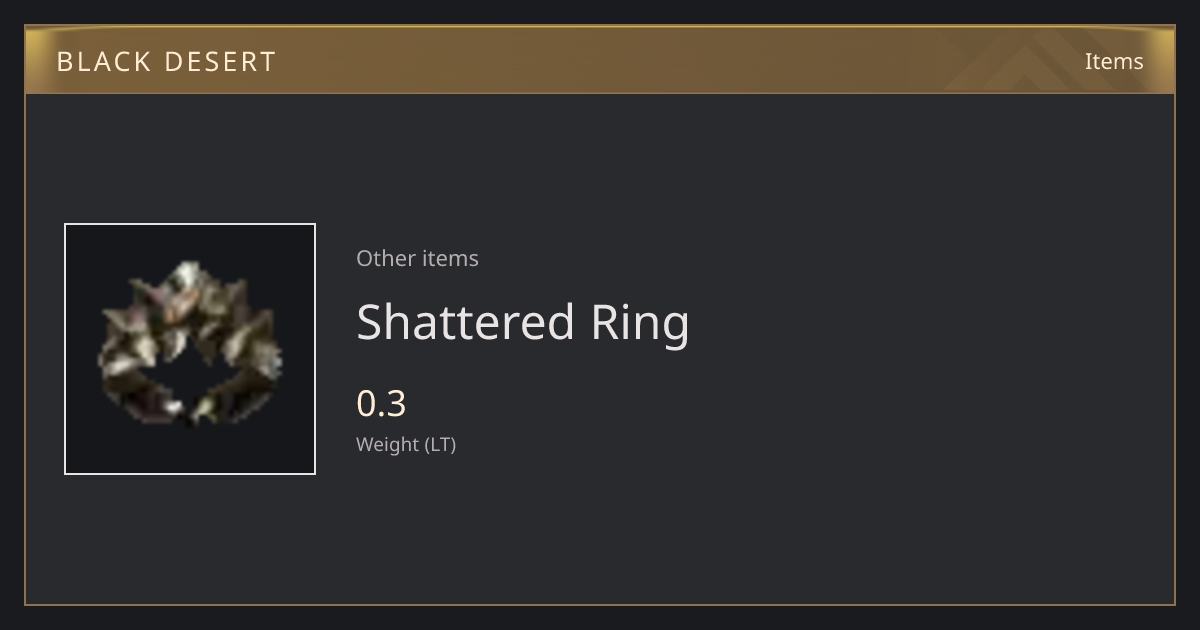The height and width of the screenshot is (630, 1200).
Task: Select the spiky ring artwork center hole
Action: click(x=191, y=377)
